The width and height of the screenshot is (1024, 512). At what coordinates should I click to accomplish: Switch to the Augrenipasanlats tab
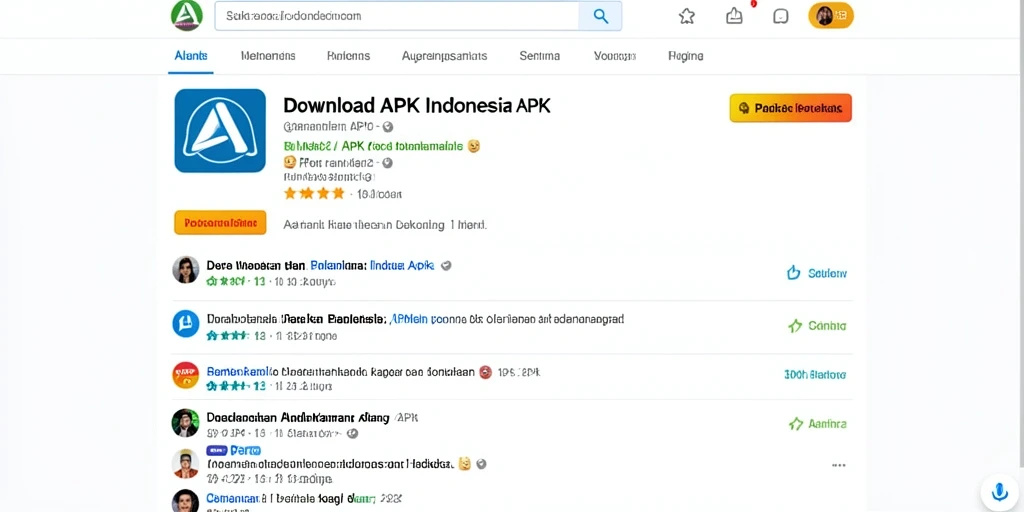pos(444,56)
